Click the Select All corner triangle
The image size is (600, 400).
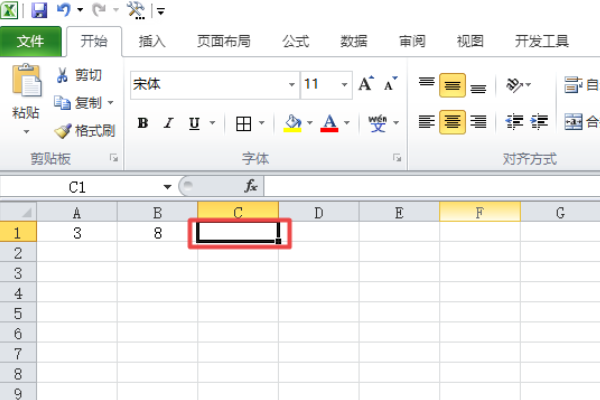18,212
